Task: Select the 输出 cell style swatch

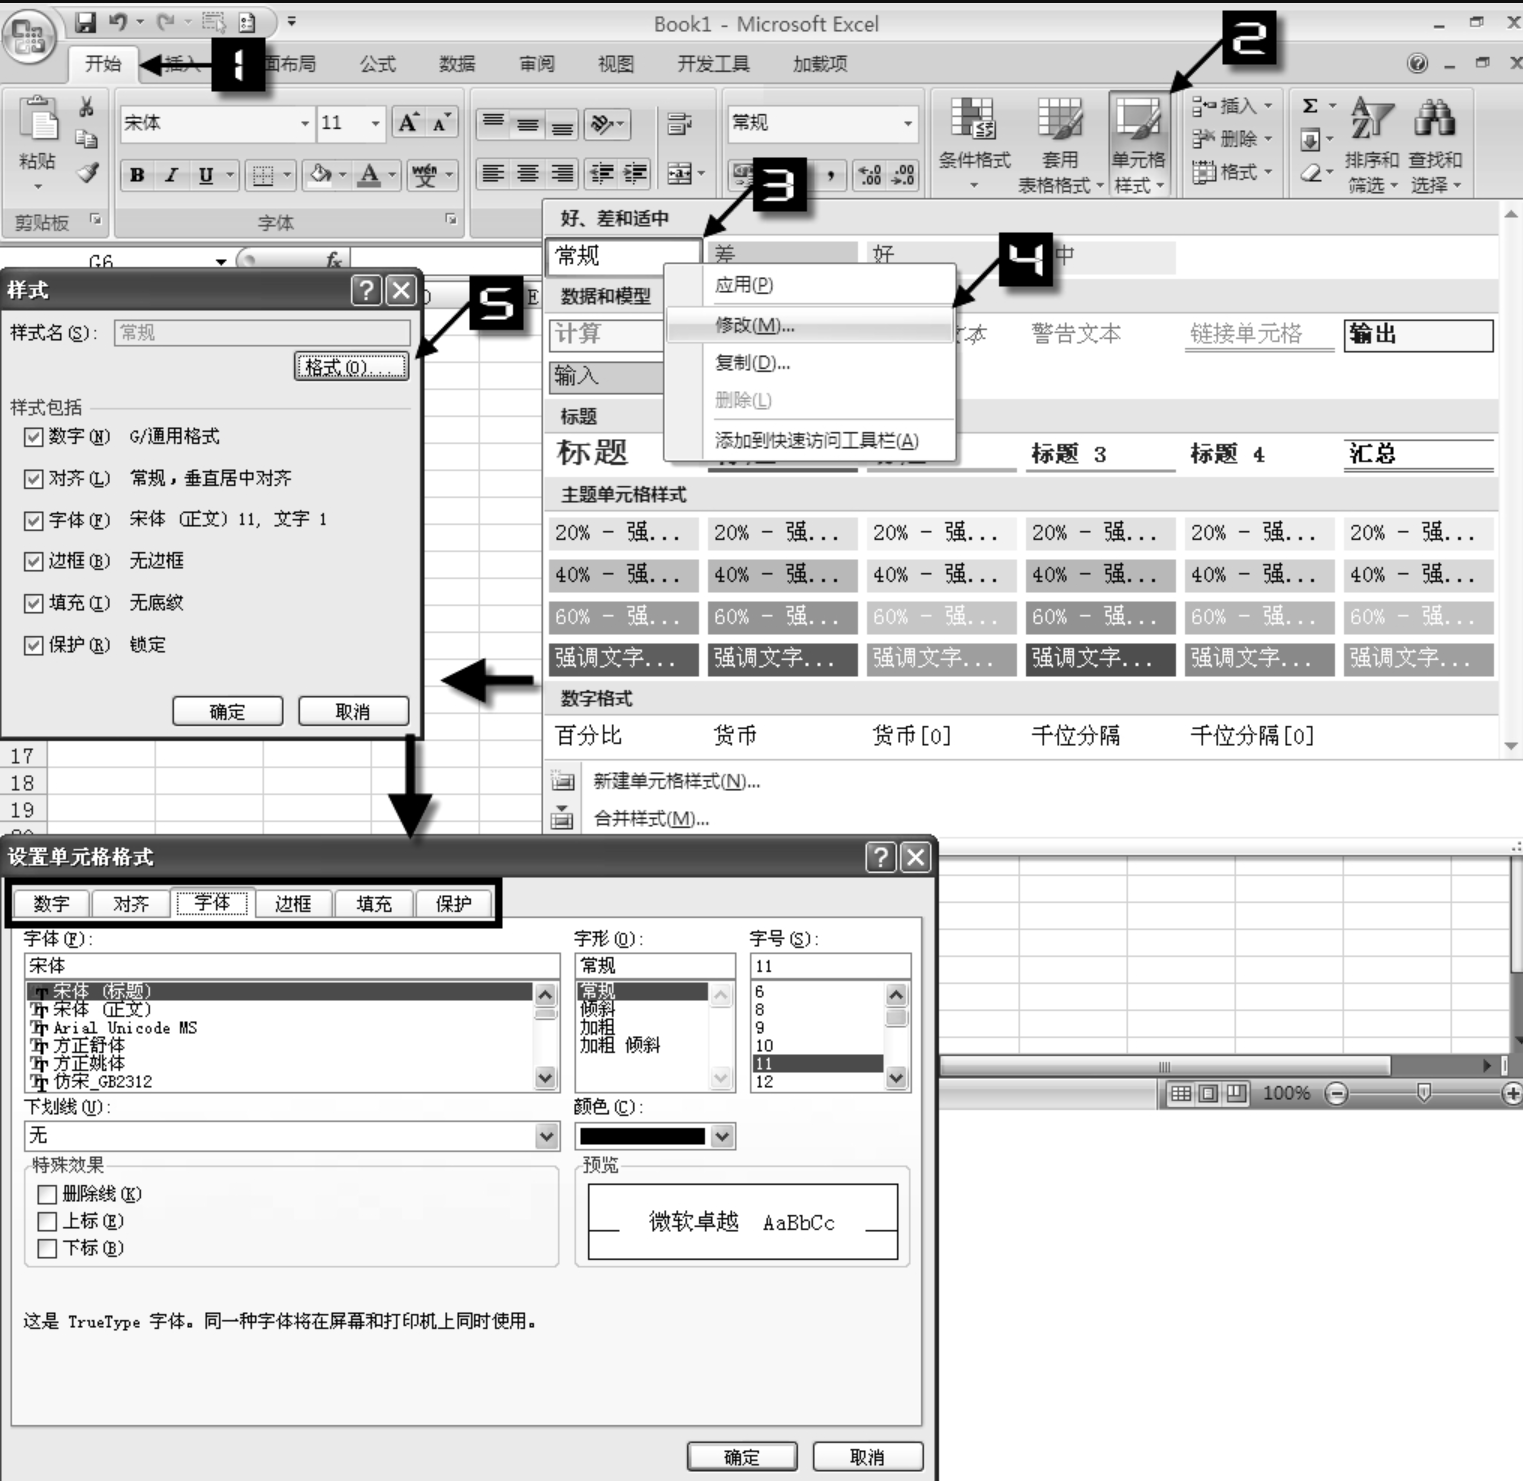Action: pos(1419,335)
